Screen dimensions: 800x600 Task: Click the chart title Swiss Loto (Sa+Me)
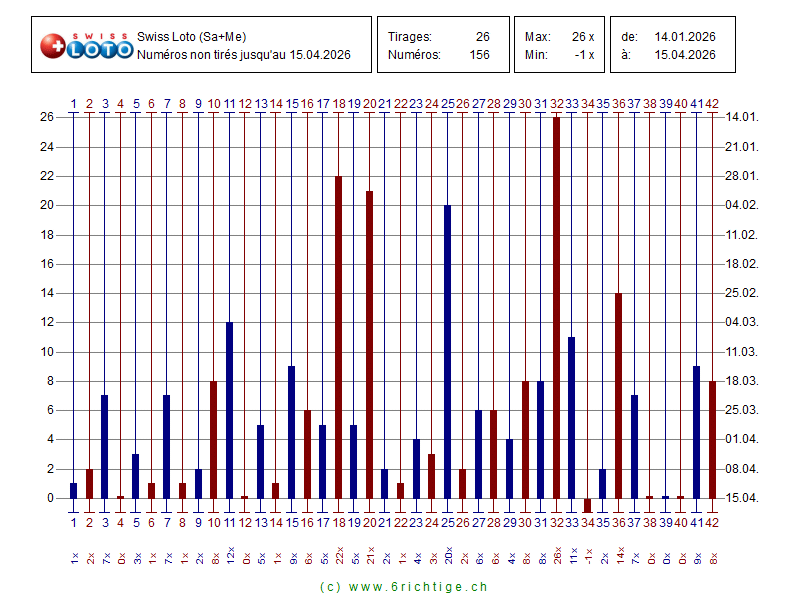[191, 37]
